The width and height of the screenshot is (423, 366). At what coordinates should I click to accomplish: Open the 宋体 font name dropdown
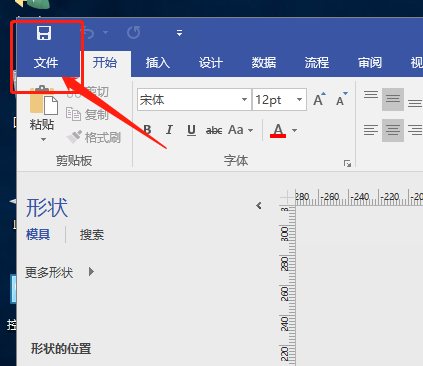click(x=244, y=100)
